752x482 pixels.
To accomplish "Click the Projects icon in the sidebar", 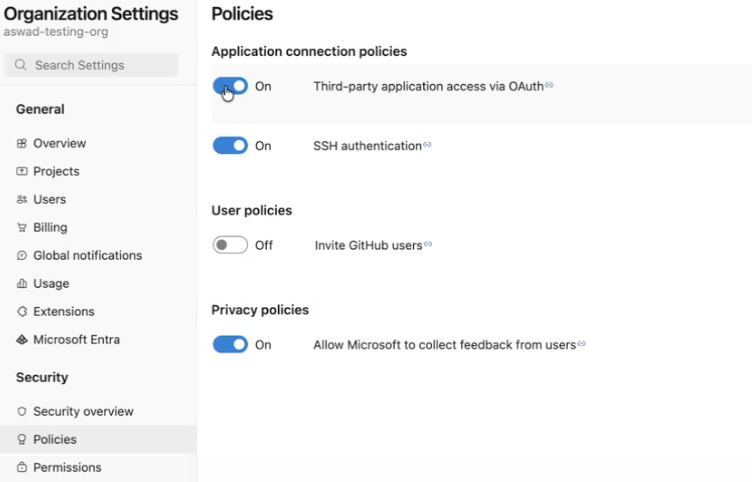I will 22,171.
